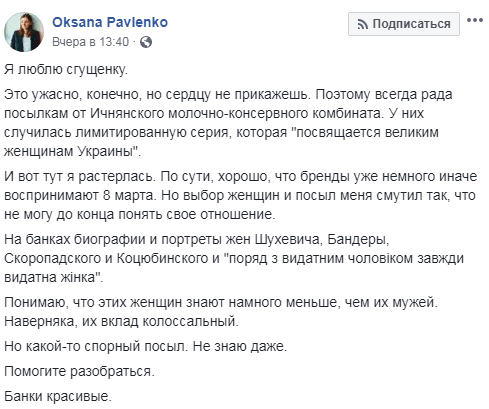Click the line Я люблю сгущенку

[66, 69]
